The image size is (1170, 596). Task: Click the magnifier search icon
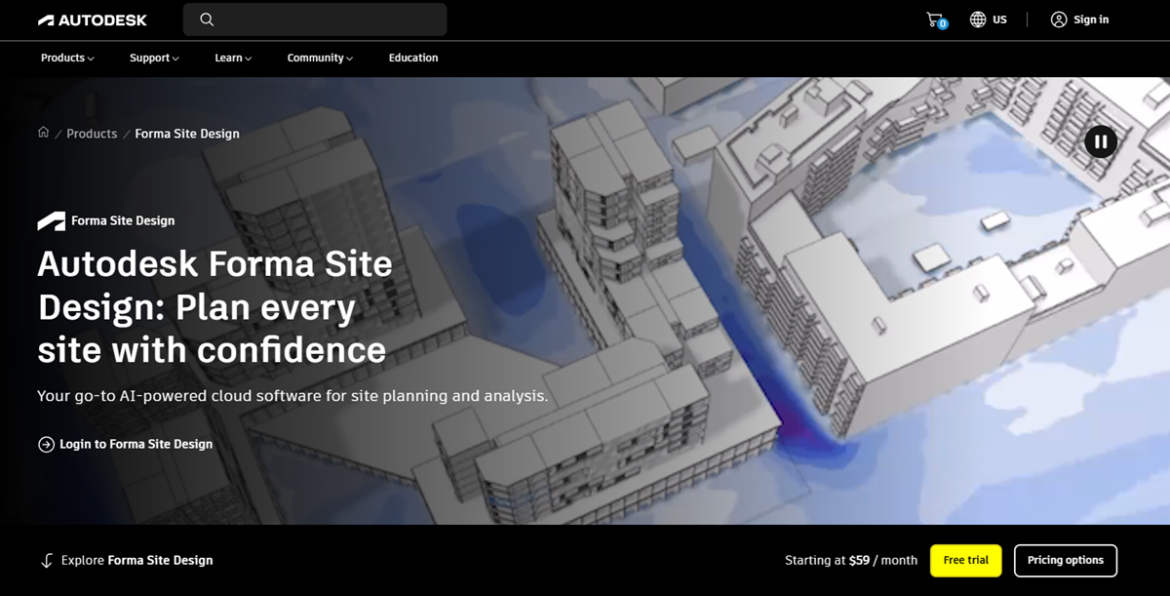(x=207, y=20)
